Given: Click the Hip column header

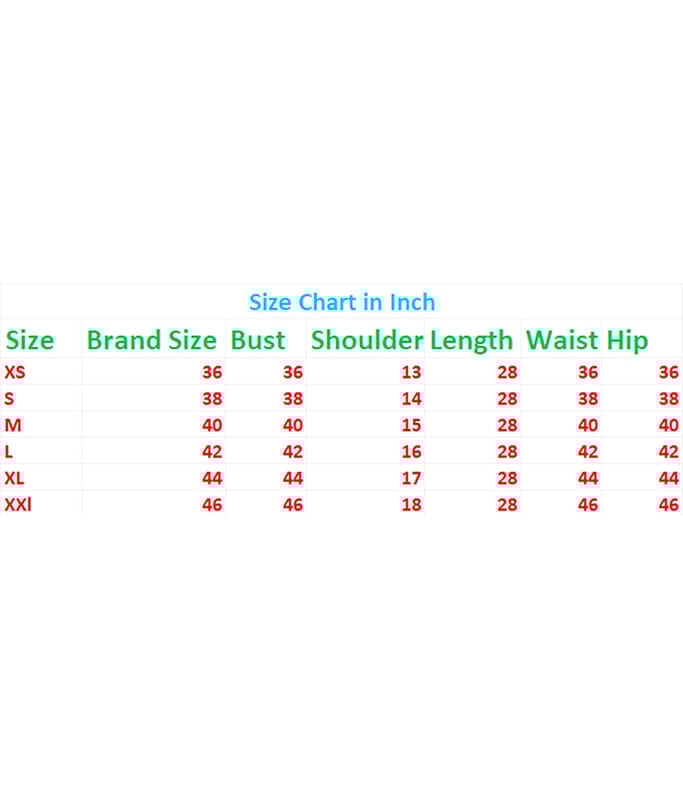Looking at the screenshot, I should tap(627, 340).
